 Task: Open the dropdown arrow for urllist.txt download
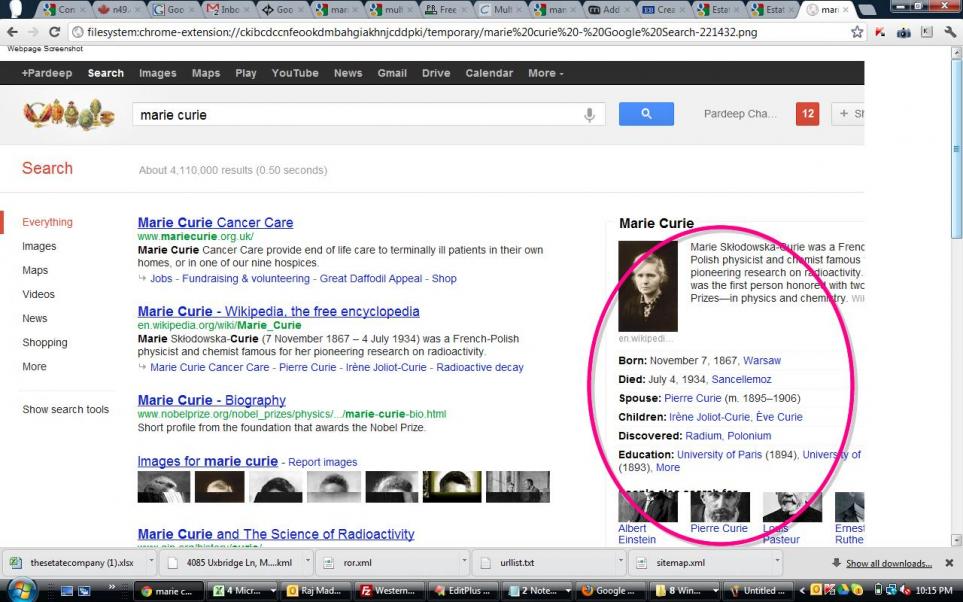pos(621,561)
